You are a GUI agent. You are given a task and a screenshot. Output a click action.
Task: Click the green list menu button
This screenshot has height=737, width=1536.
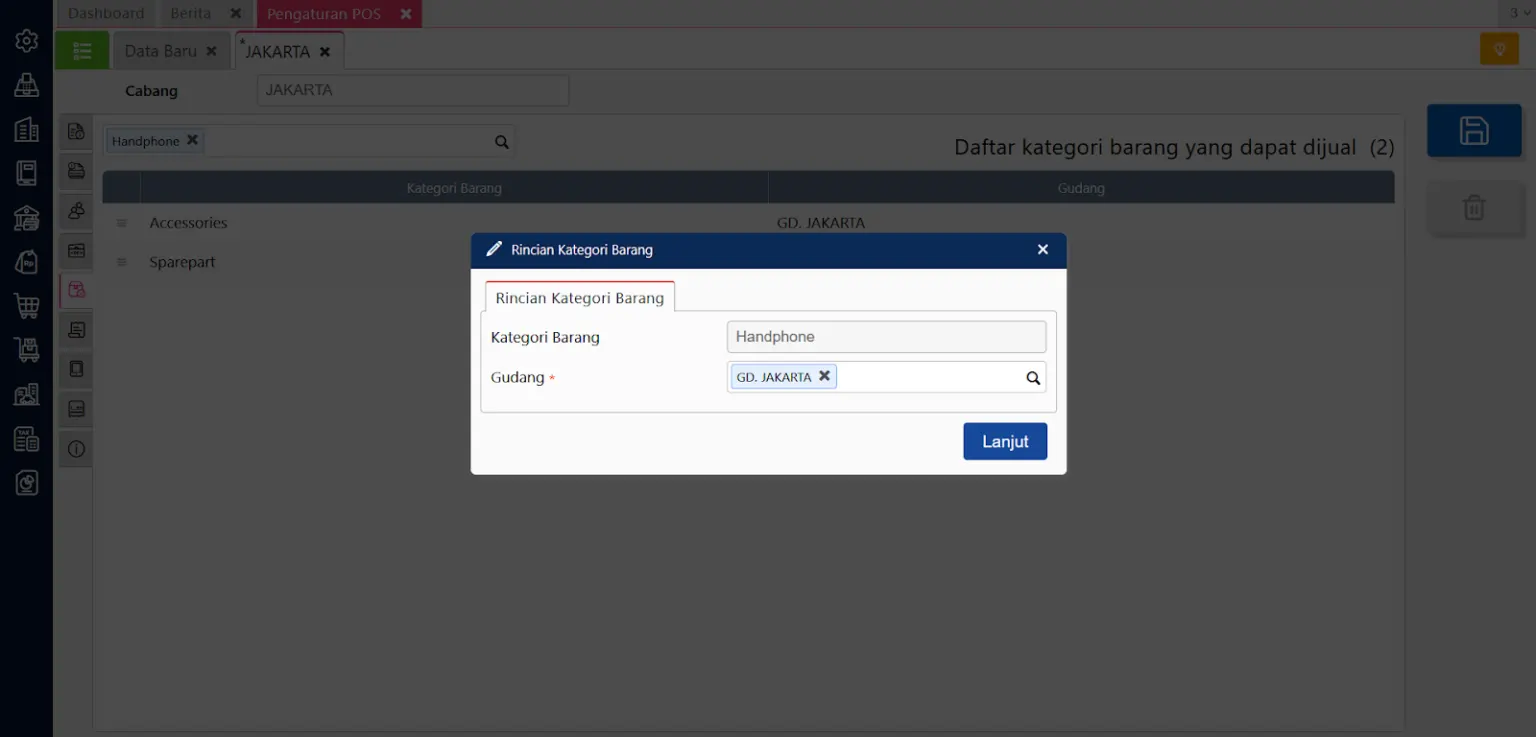point(82,50)
